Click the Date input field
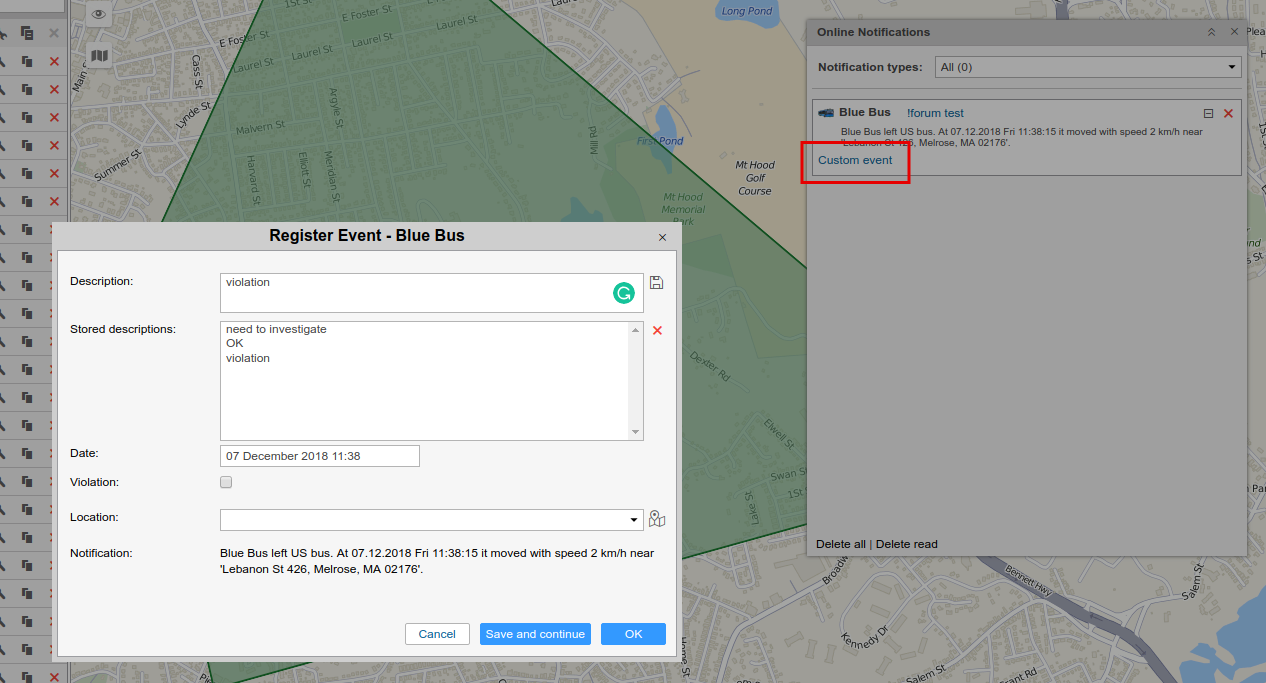This screenshot has height=683, width=1266. [319, 456]
